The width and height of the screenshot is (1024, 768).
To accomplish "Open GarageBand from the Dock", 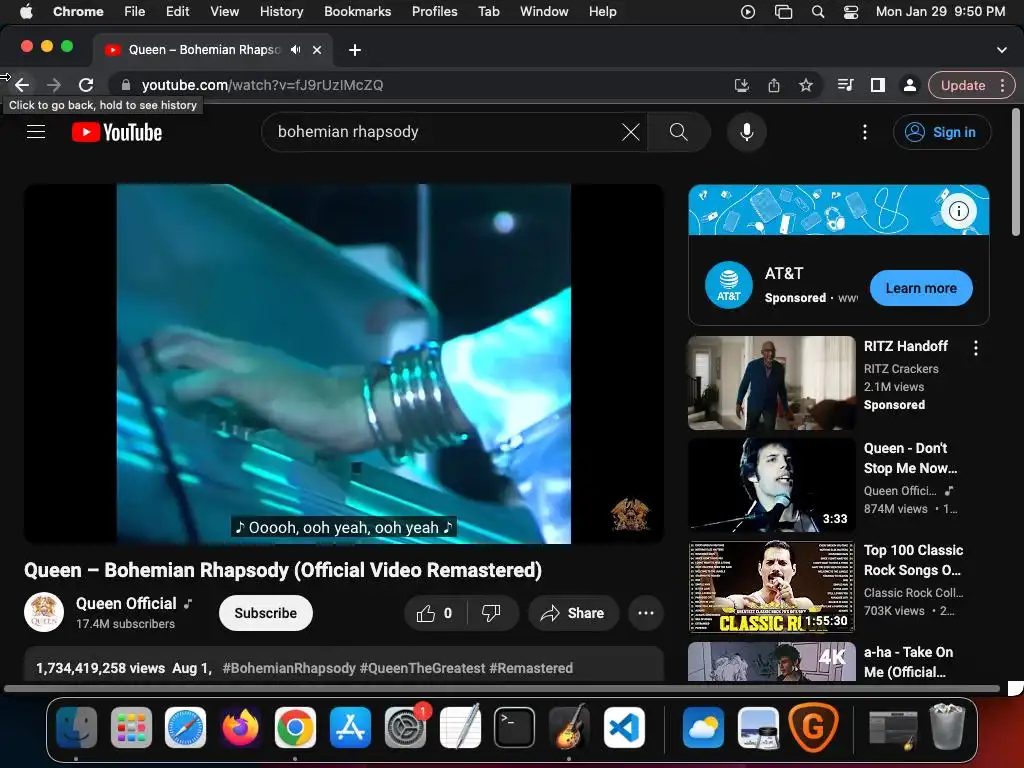I will click(x=569, y=727).
